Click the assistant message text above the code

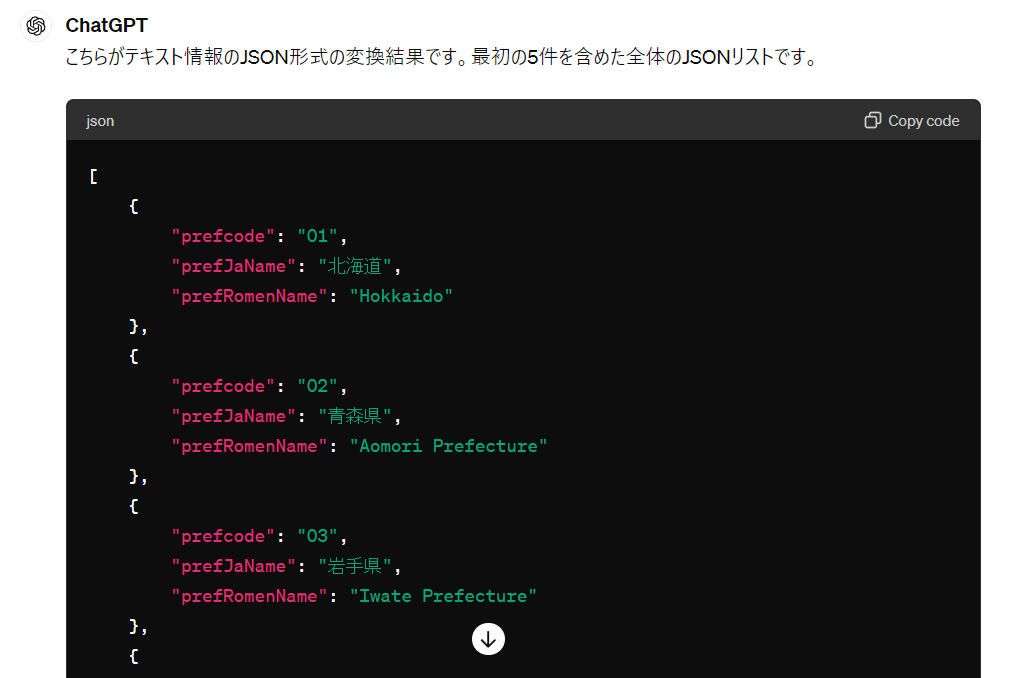tap(440, 58)
